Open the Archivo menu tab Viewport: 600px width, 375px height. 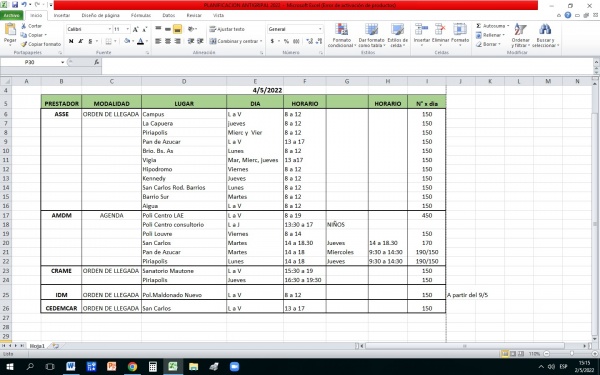11,15
